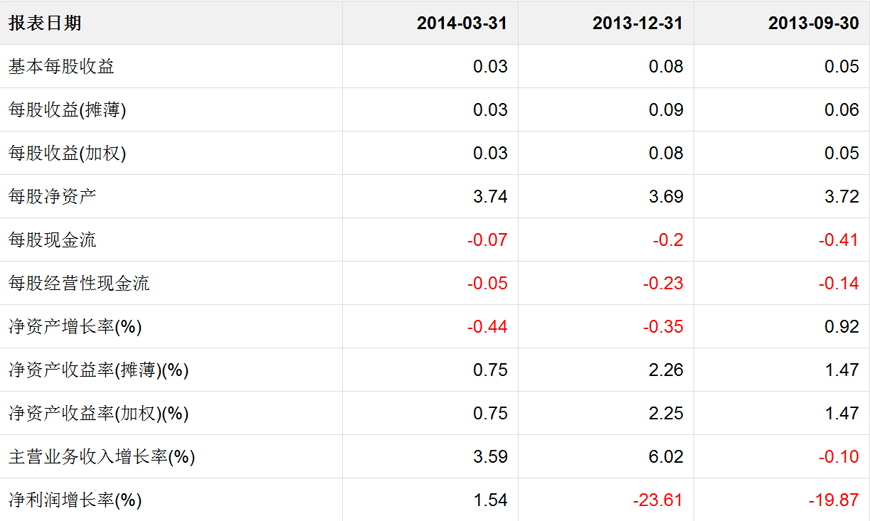Click the 每股收益(摊薄) row label
Viewport: 870px width, 521px height.
(68, 110)
